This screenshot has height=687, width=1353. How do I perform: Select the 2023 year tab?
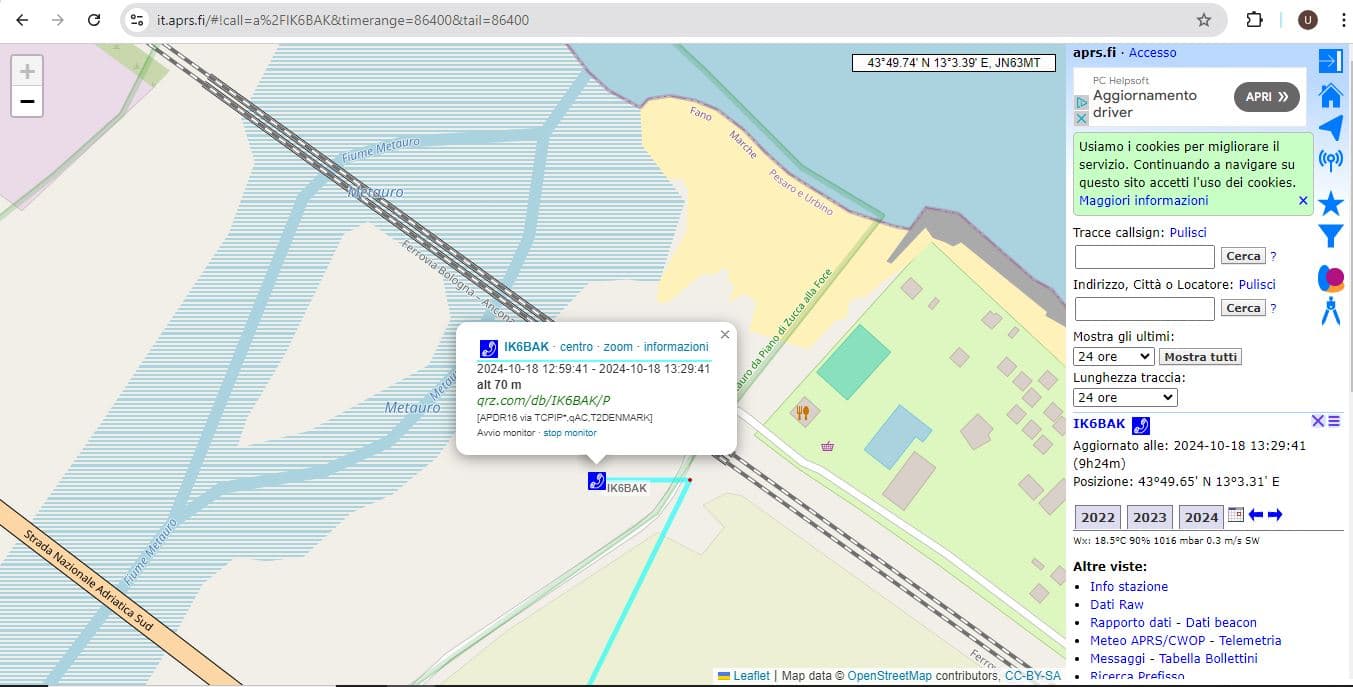point(1149,517)
